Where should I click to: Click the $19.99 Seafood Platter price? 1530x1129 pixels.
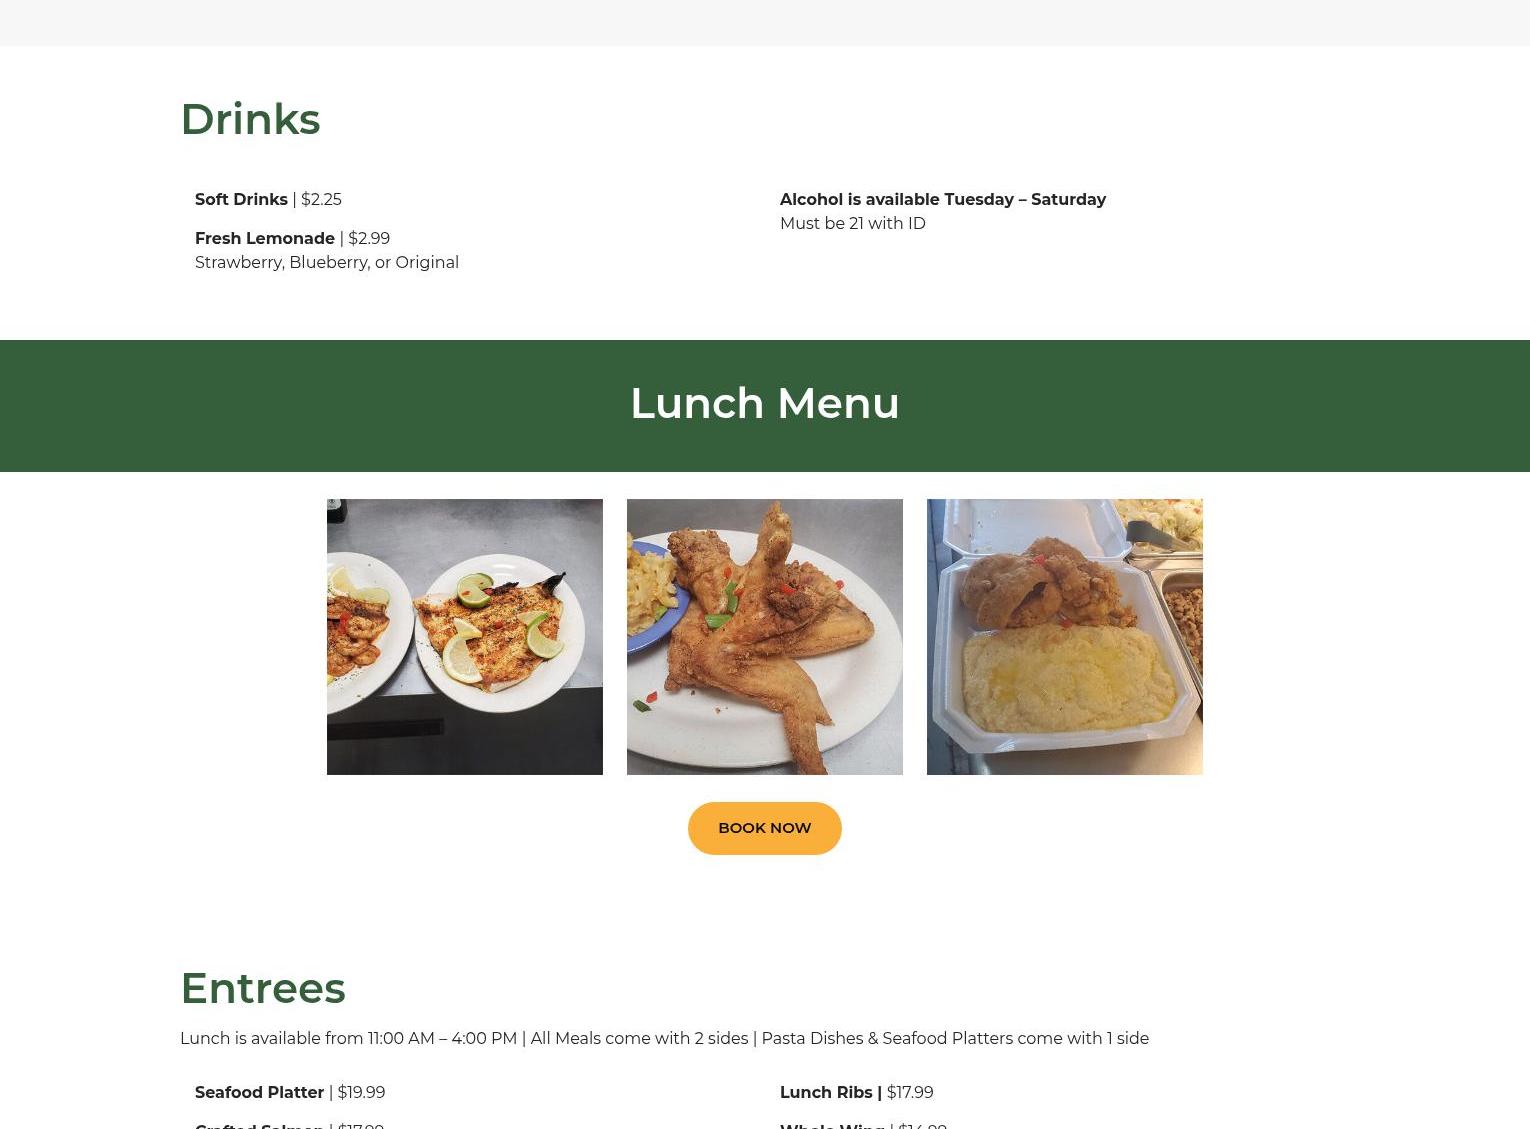[361, 1092]
